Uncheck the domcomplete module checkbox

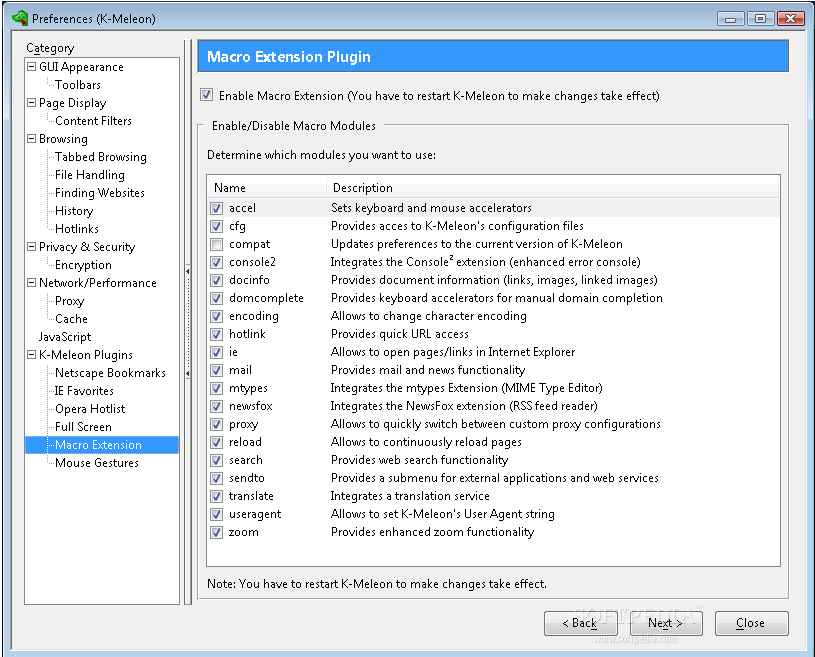[x=217, y=298]
